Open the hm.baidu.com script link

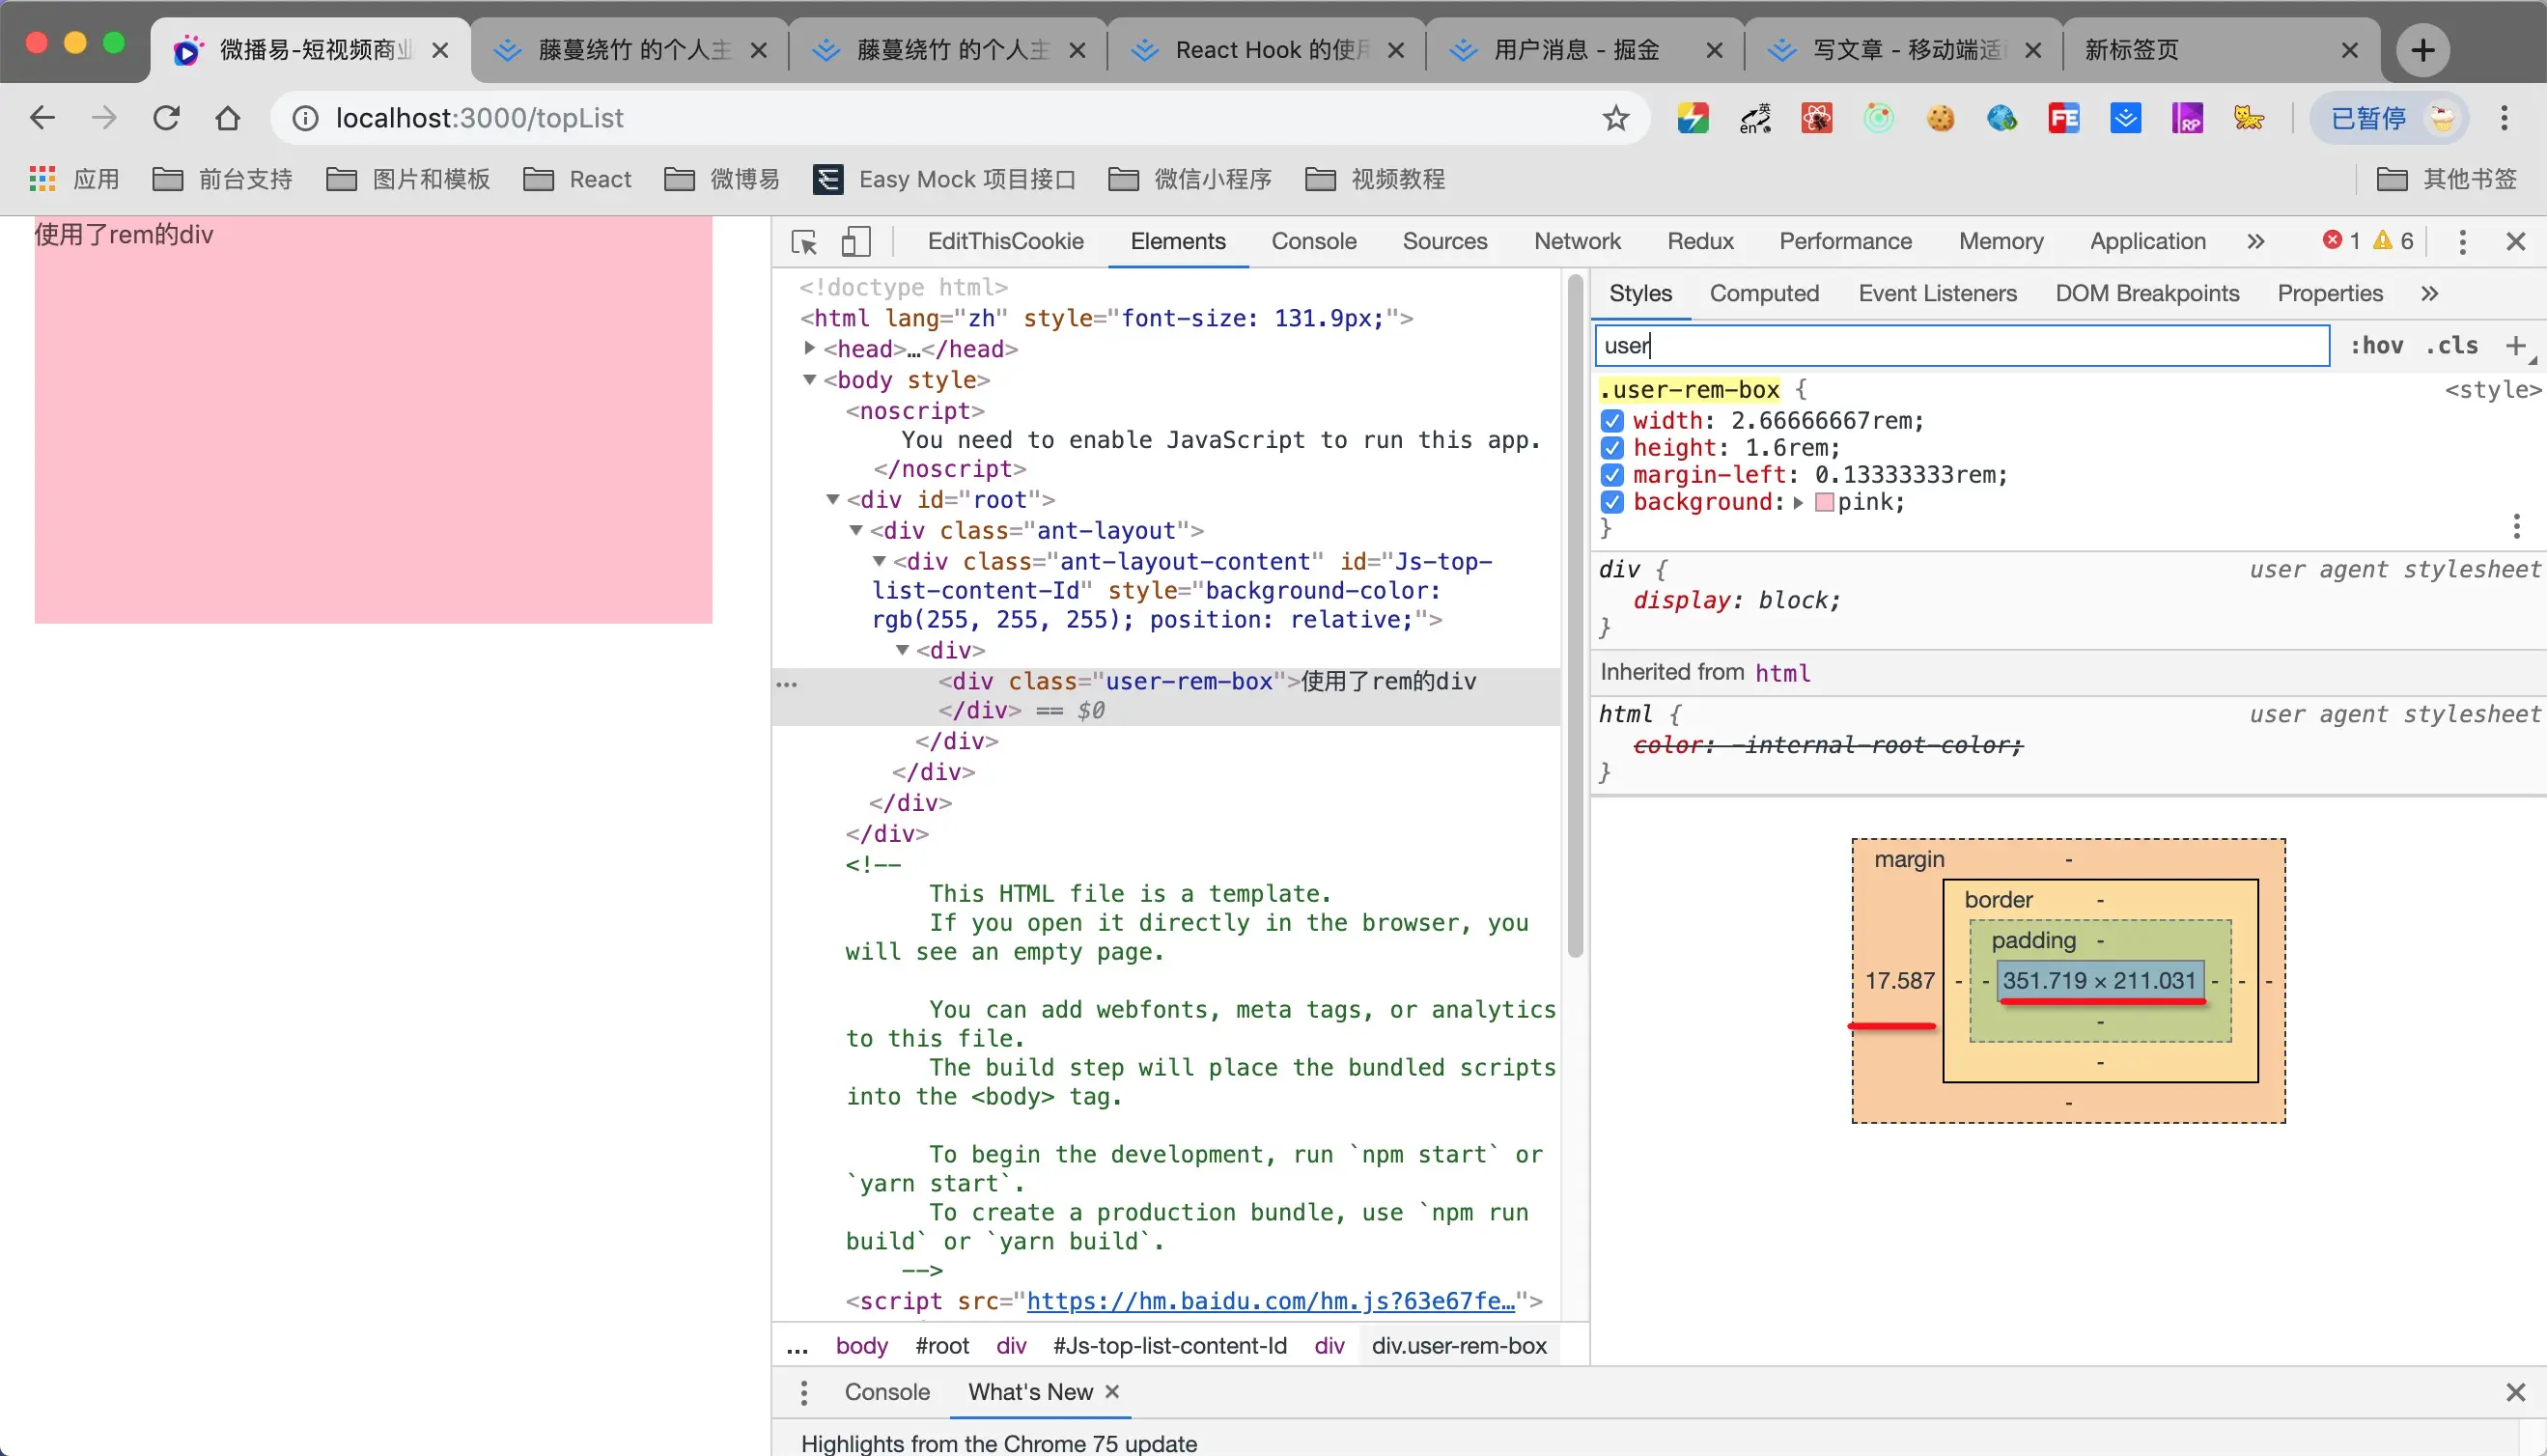[1270, 1301]
